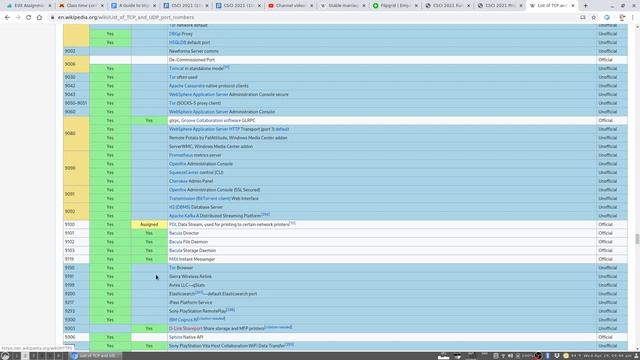The width and height of the screenshot is (640, 360).
Task: Open the D-Link Shareport link
Action: [186, 328]
